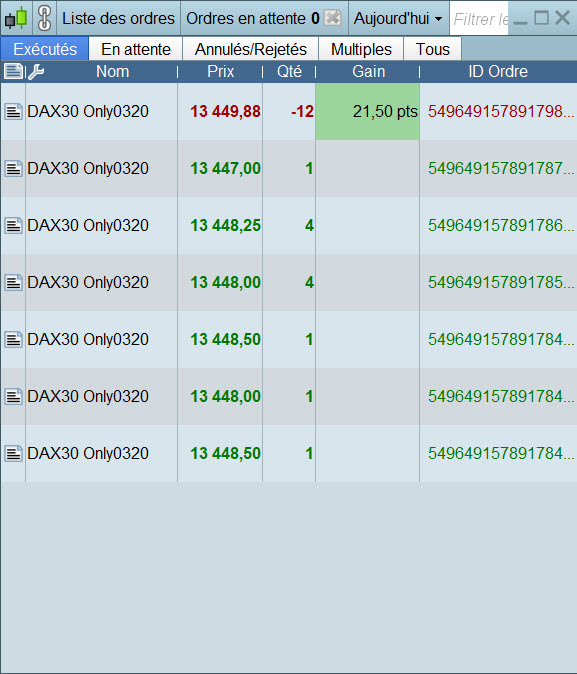Show the Tous orders tab
The image size is (577, 674).
pos(433,49)
